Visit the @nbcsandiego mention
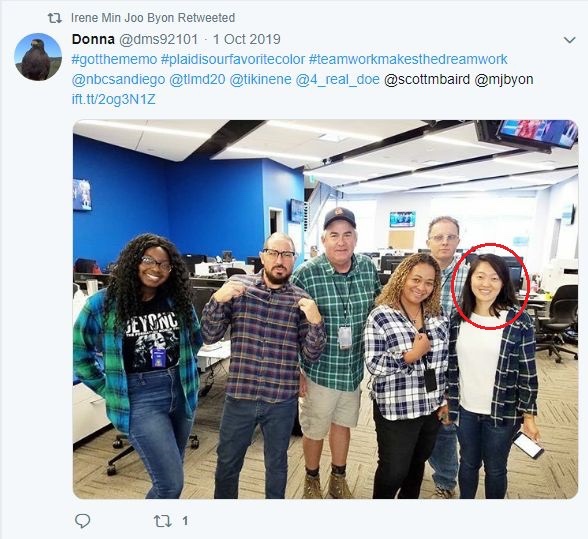 coord(118,80)
